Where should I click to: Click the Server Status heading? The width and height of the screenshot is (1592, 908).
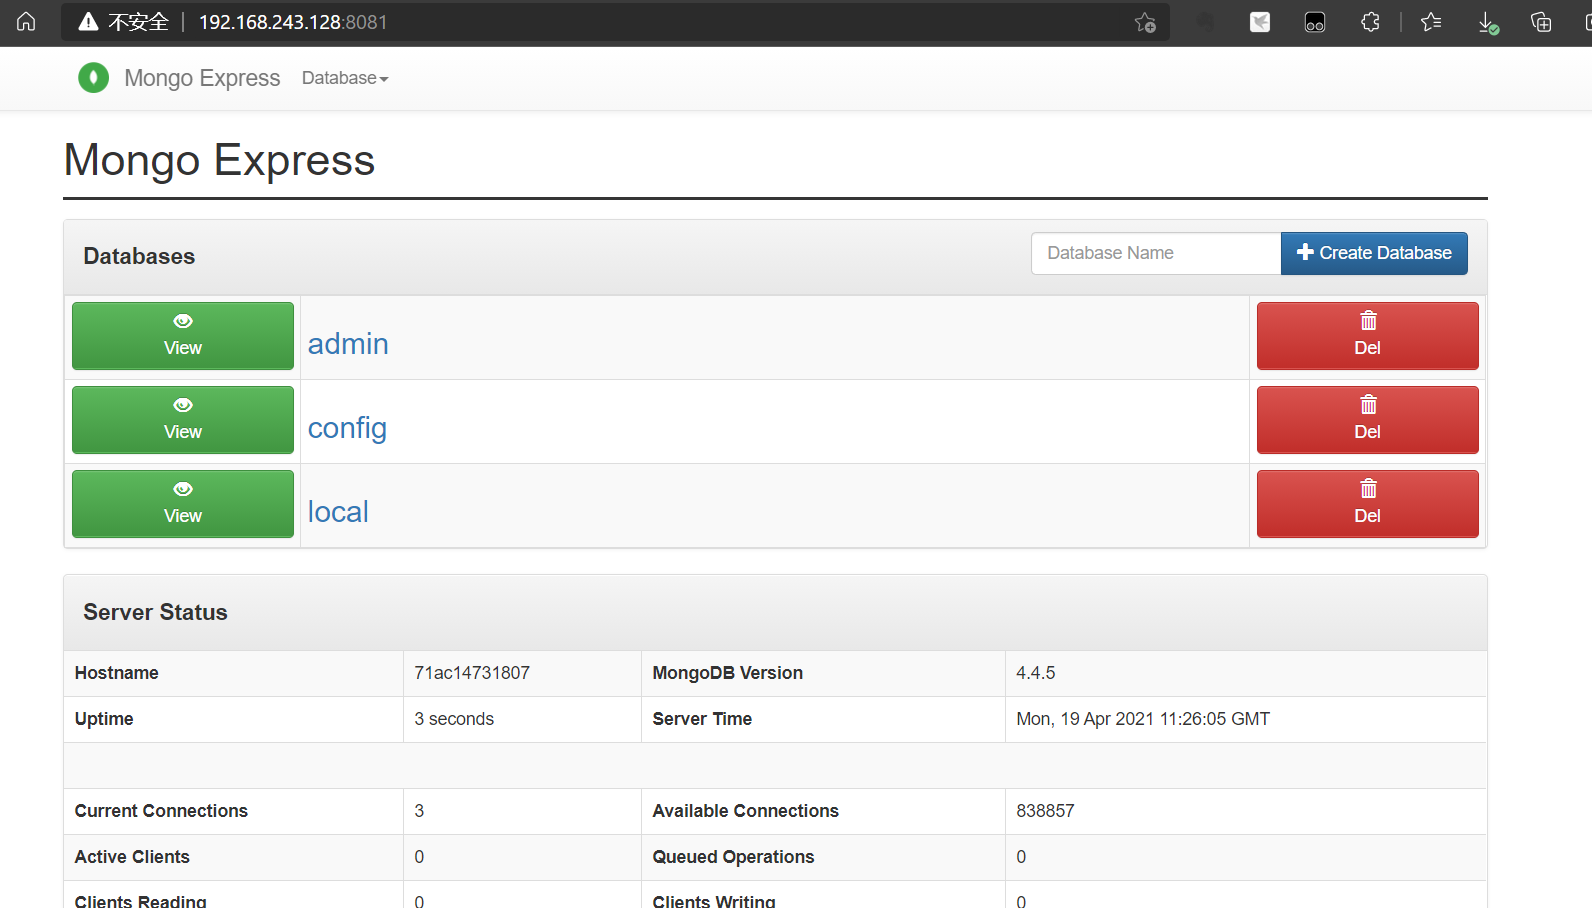155,612
